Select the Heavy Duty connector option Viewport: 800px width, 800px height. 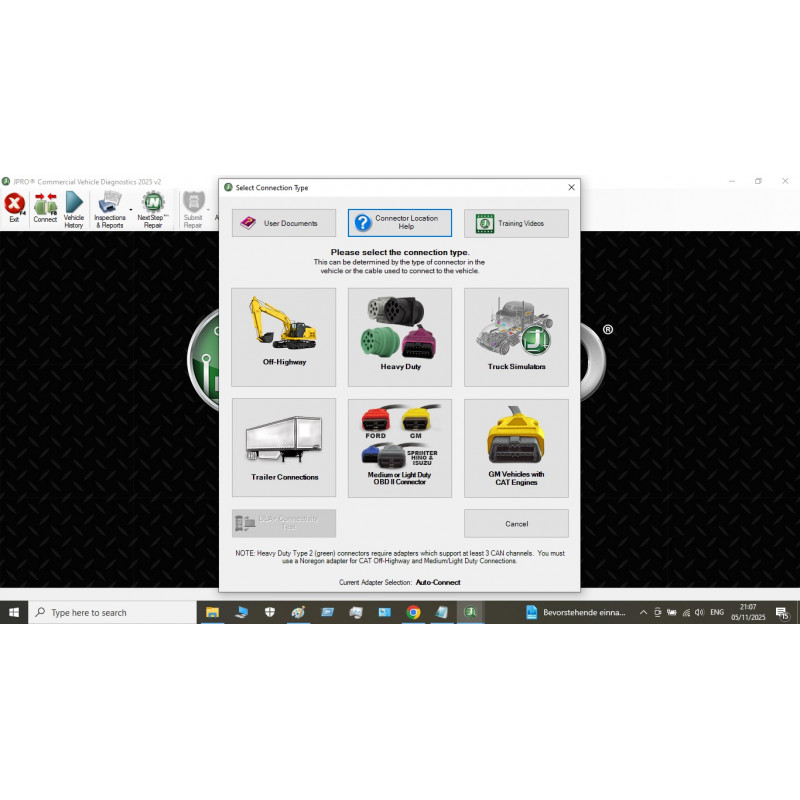click(400, 335)
